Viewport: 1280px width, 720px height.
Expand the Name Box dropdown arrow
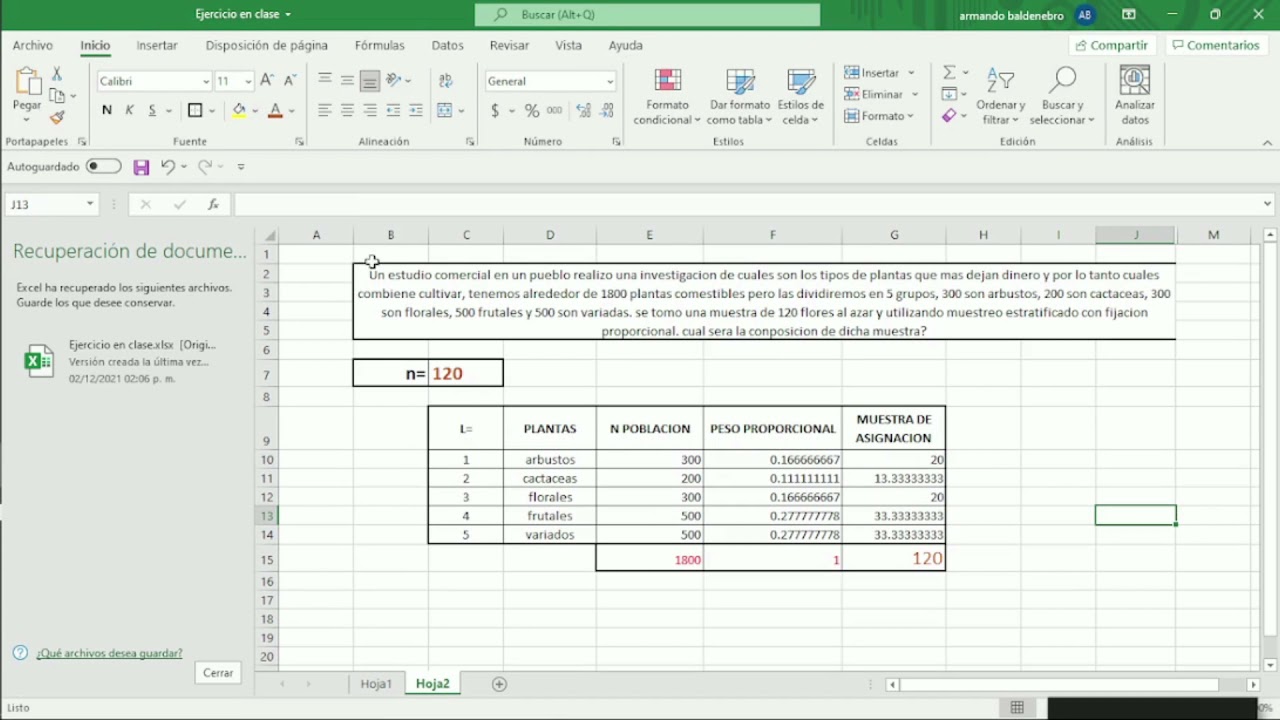pyautogui.click(x=89, y=204)
